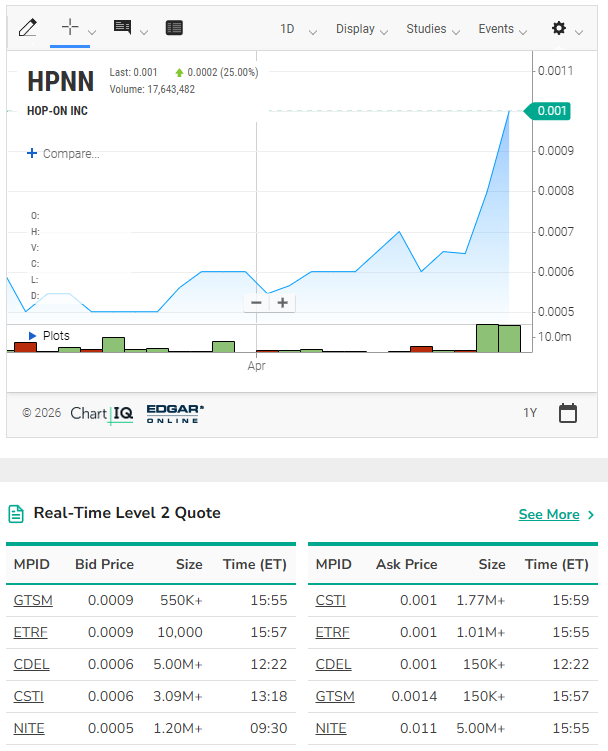Viewport: 608px width, 751px height.
Task: Click the Apr date axis label
Action: click(x=256, y=366)
